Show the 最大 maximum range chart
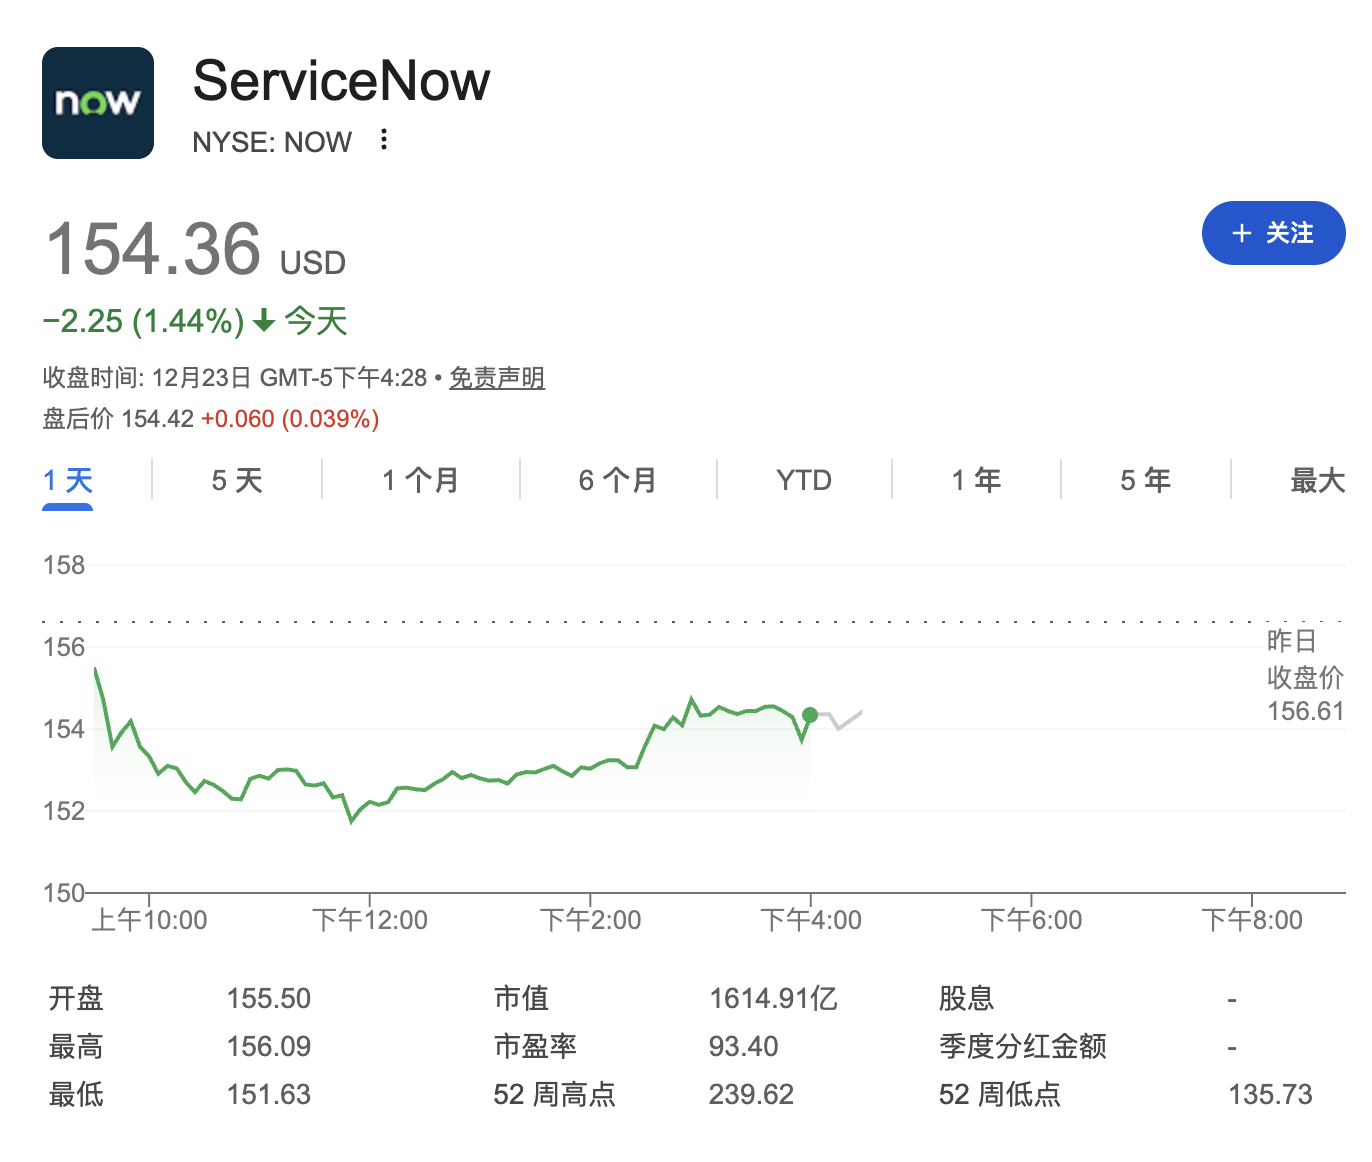1372x1162 pixels. point(1317,481)
